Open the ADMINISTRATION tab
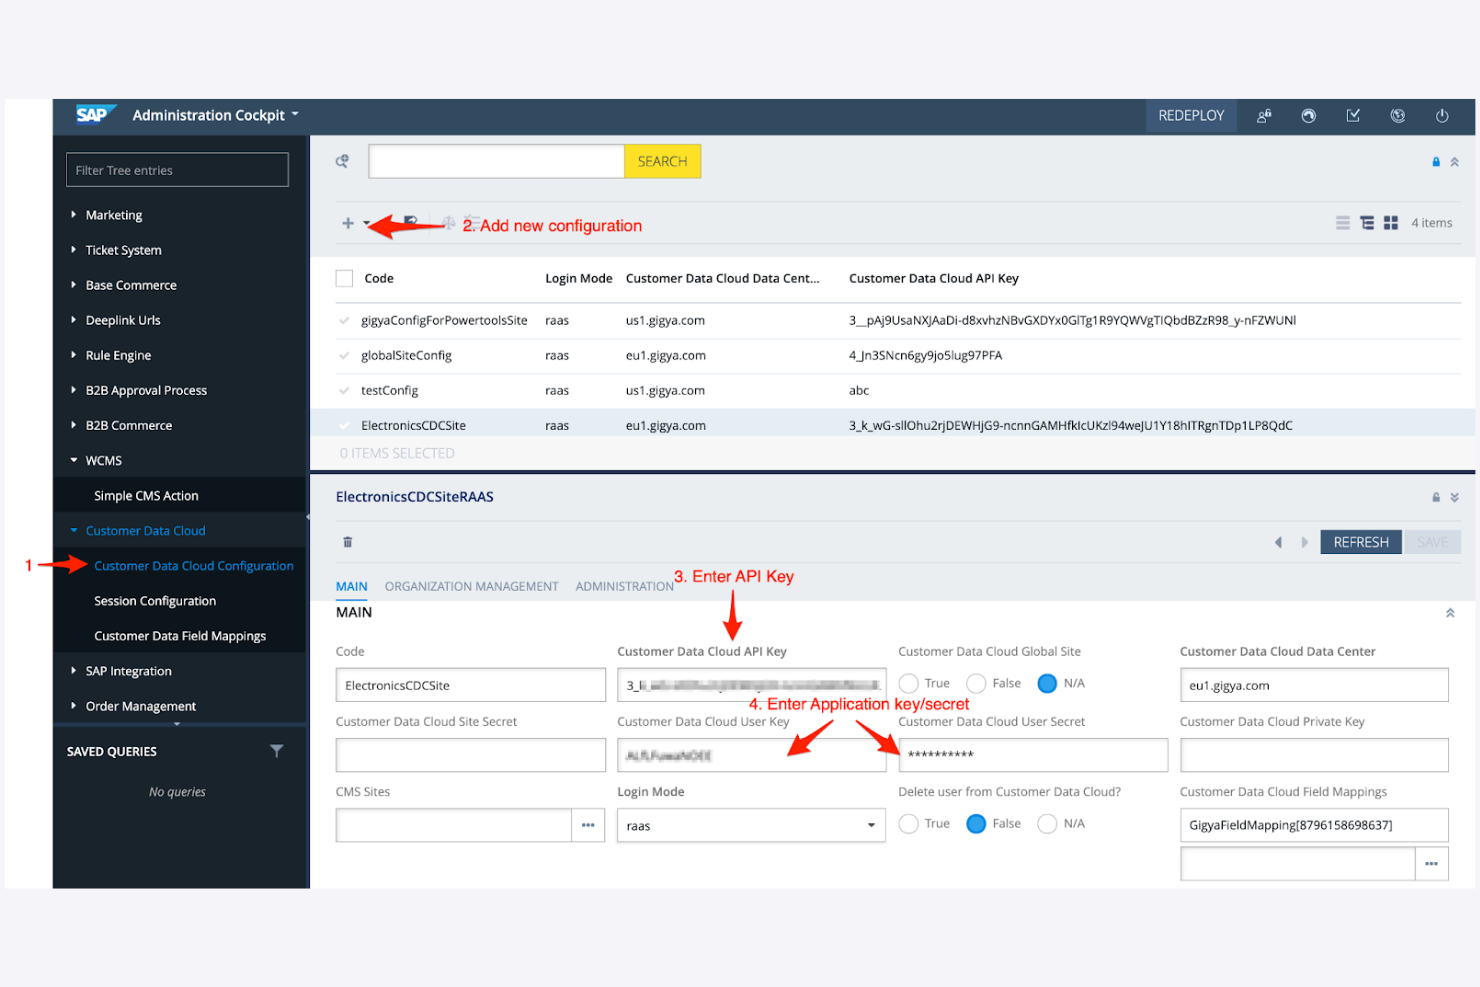The height and width of the screenshot is (987, 1480). 624,586
